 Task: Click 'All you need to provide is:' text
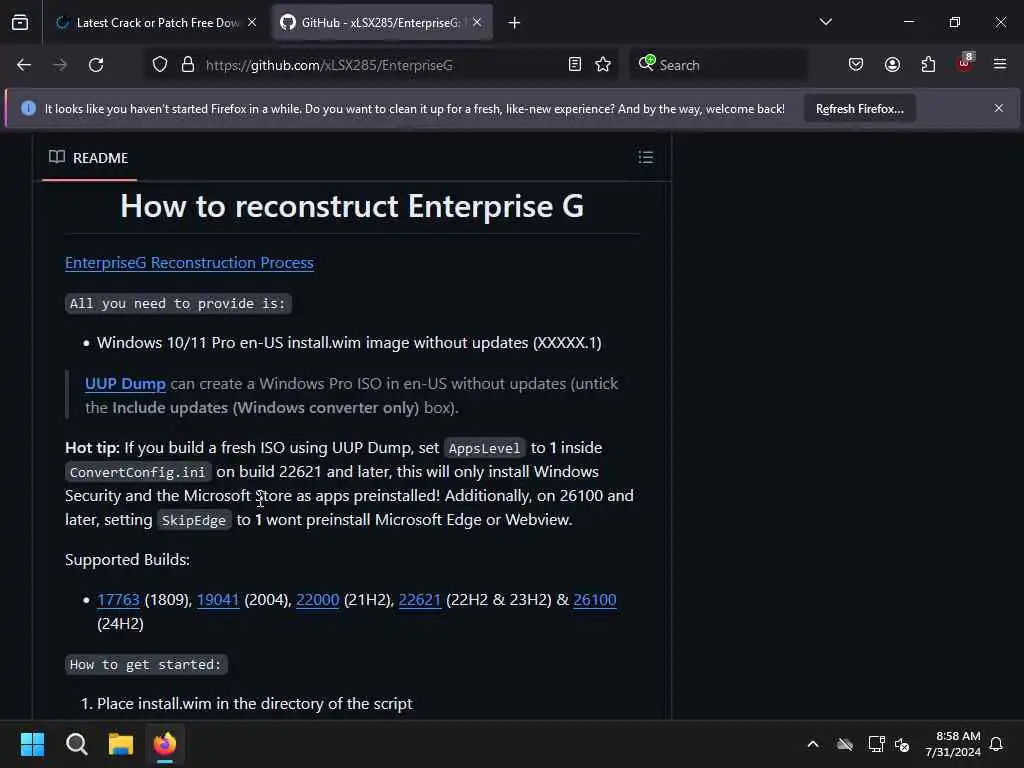(x=178, y=304)
